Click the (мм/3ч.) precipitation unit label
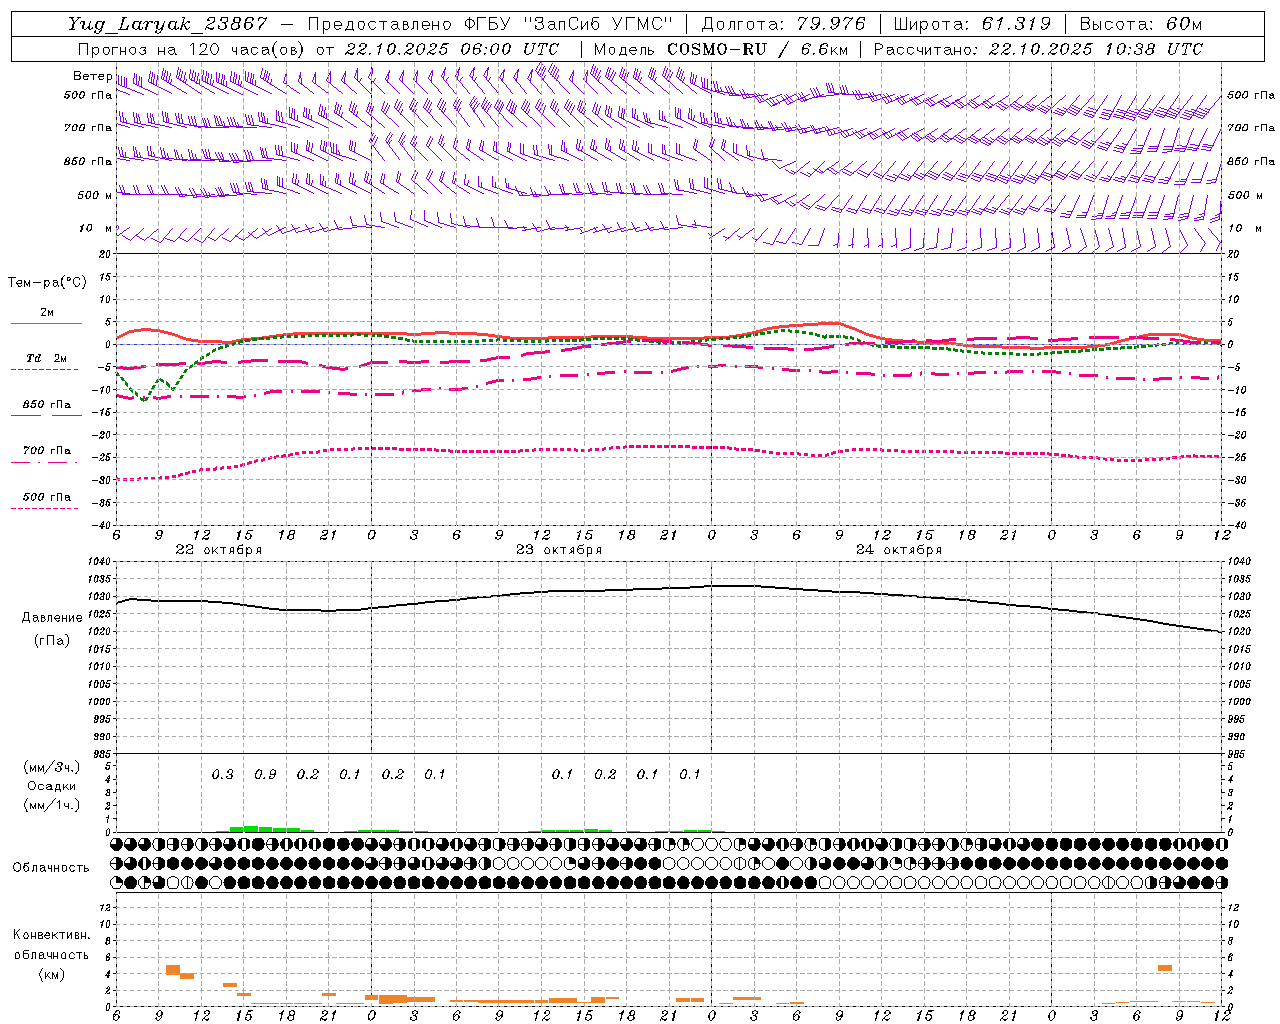 (x=52, y=768)
